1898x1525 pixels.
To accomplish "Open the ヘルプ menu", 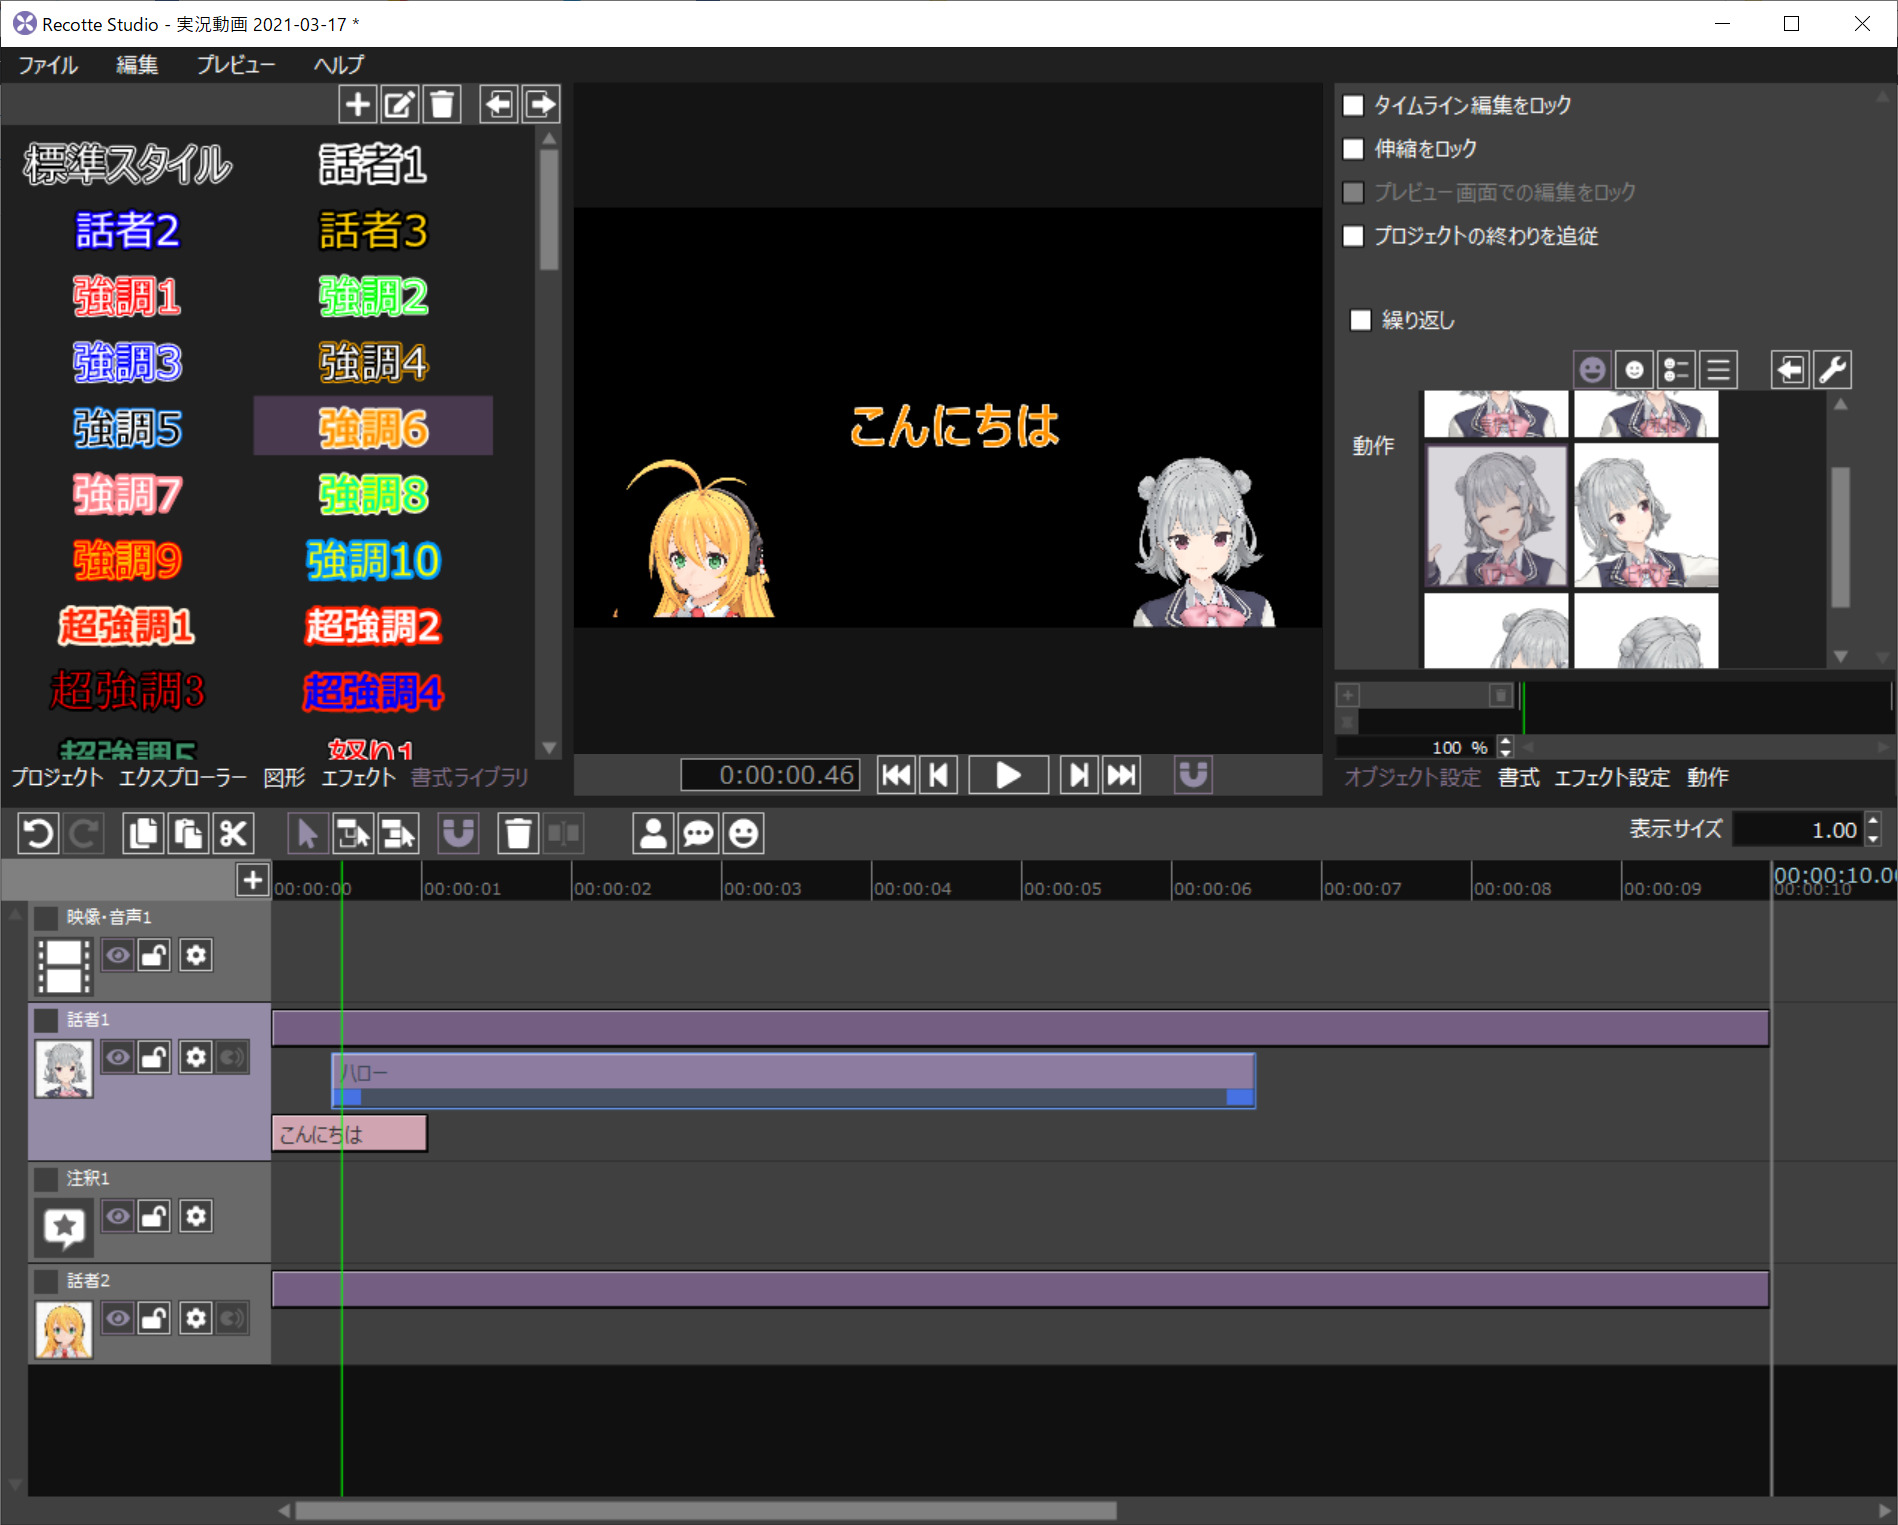I will pyautogui.click(x=339, y=65).
